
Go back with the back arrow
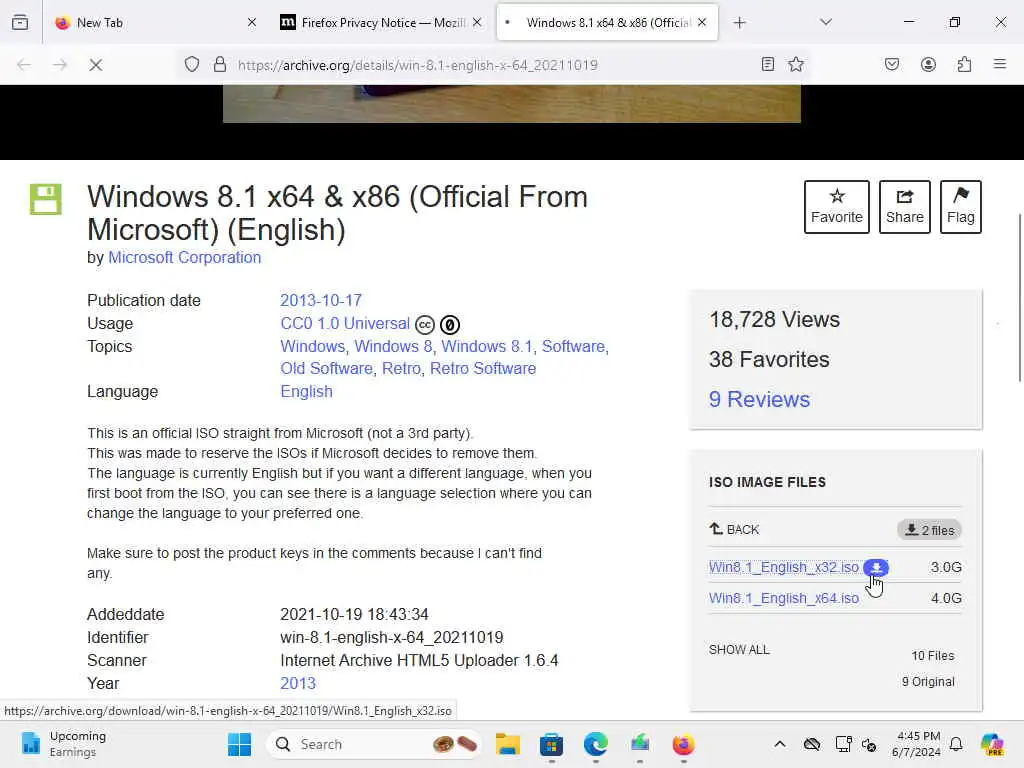coord(24,65)
